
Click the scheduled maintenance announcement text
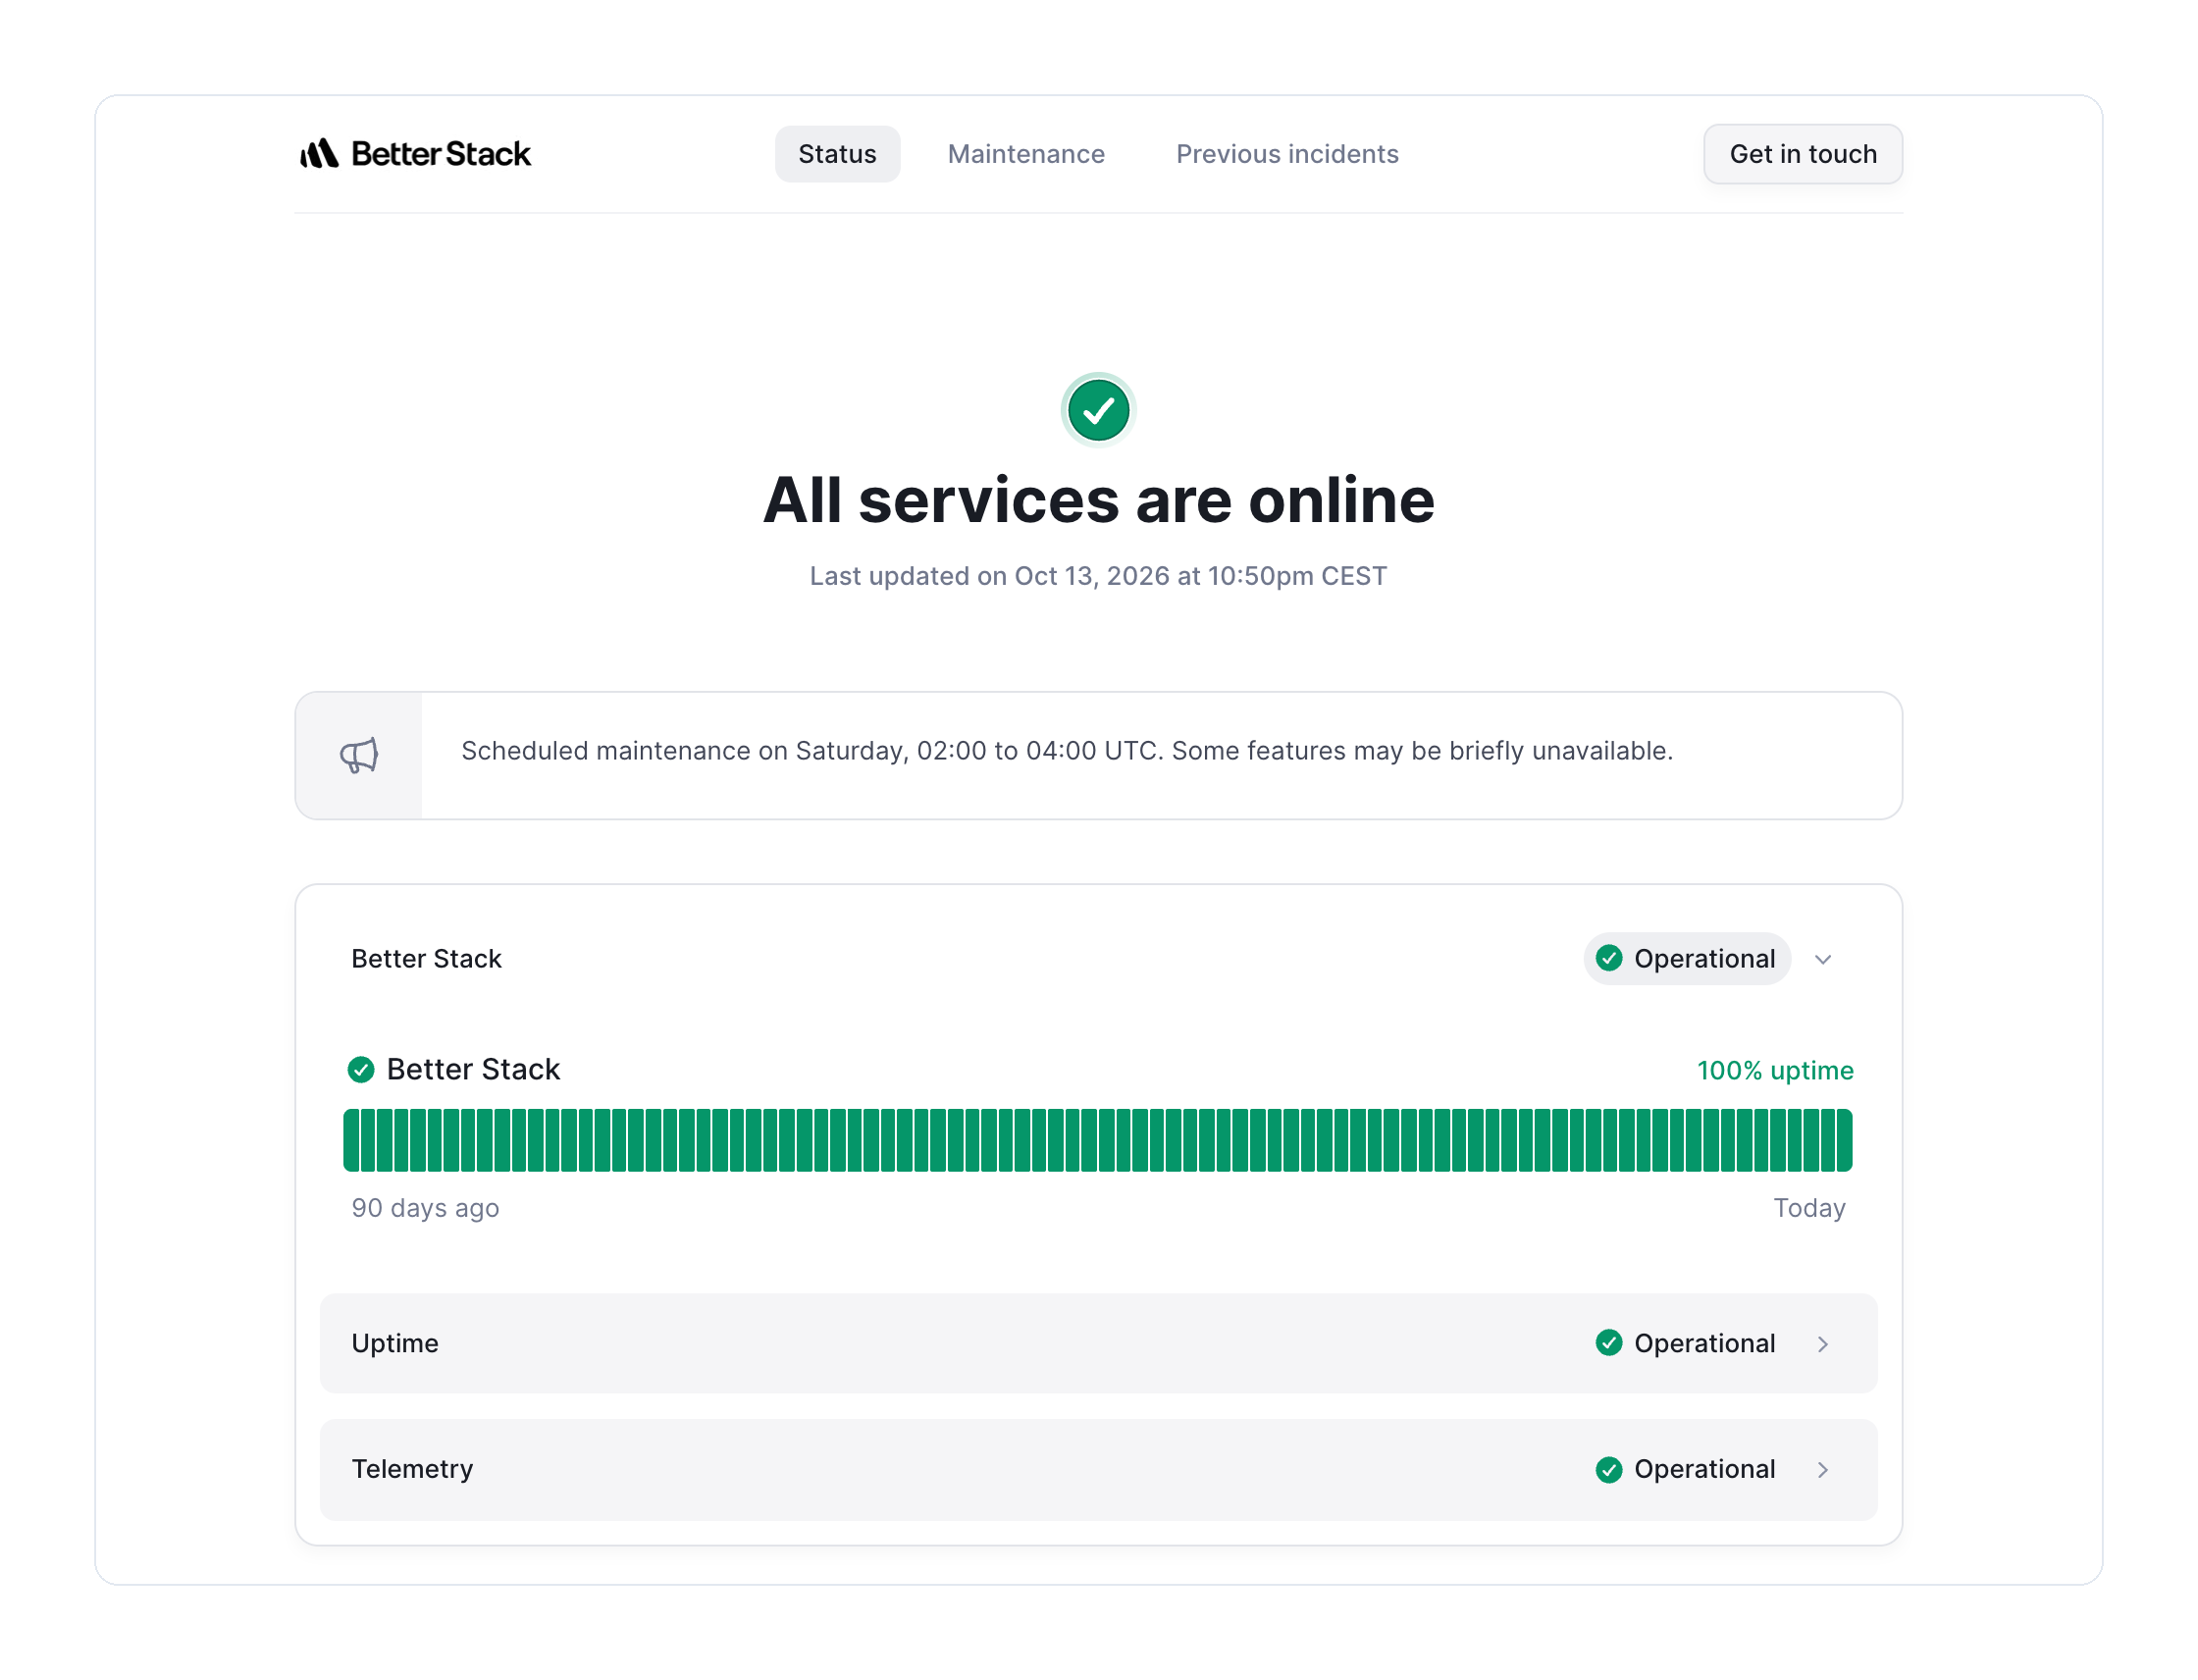[x=1067, y=751]
